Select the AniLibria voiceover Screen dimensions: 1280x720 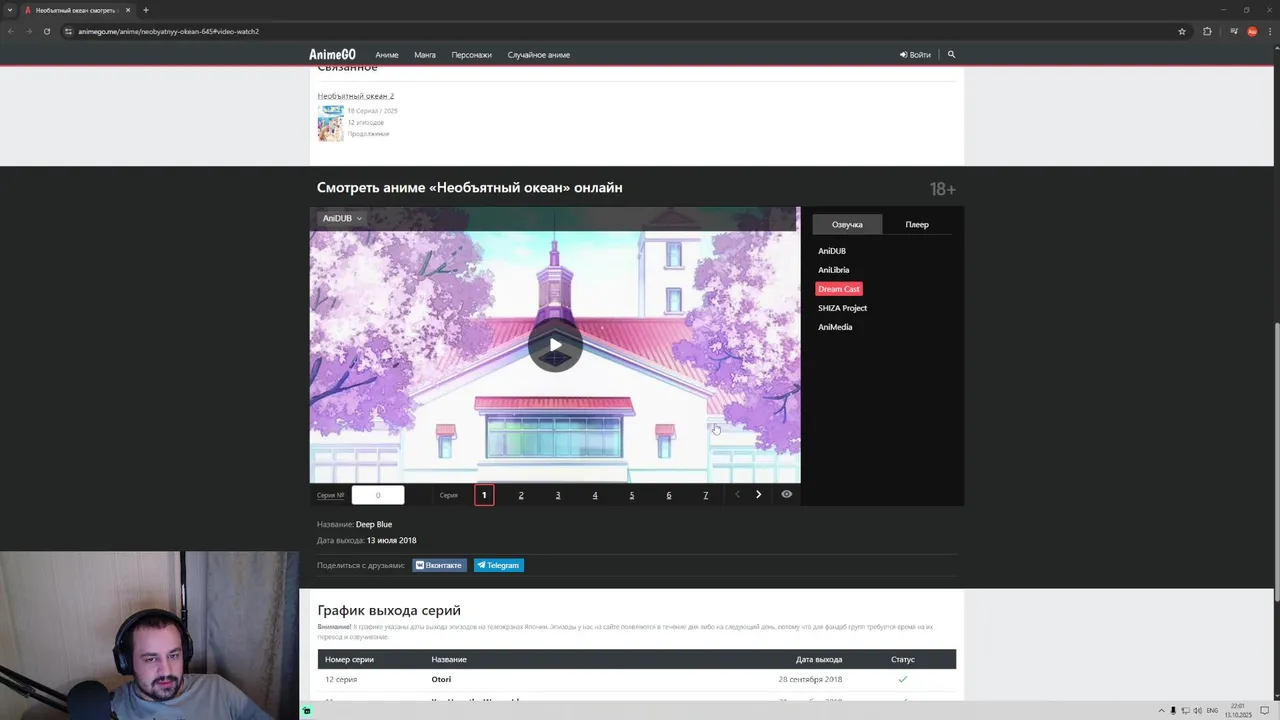tap(834, 270)
